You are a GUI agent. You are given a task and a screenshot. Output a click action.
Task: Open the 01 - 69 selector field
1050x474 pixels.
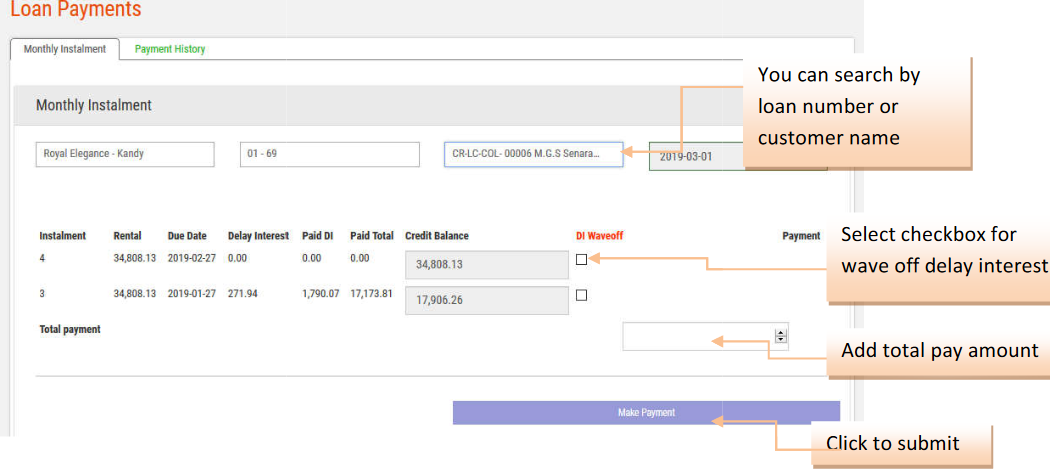329,154
